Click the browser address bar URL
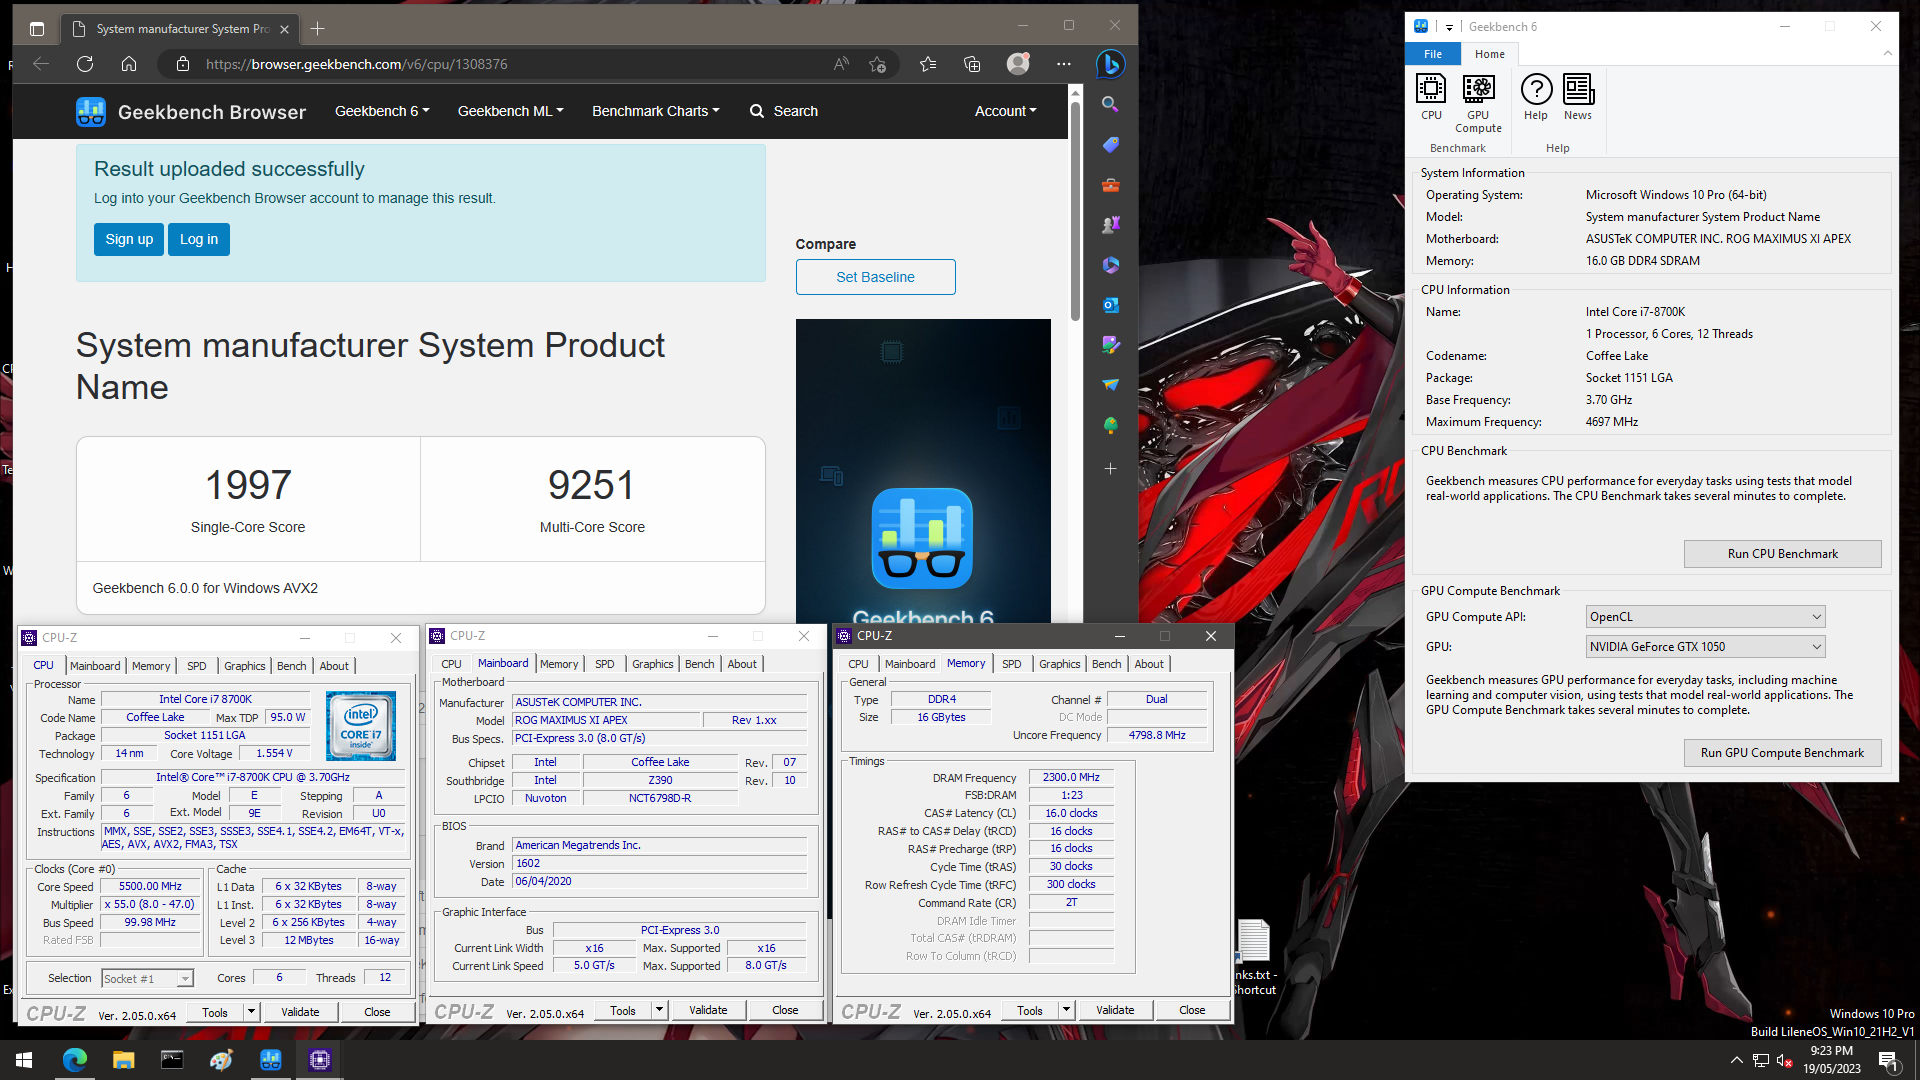 click(357, 64)
